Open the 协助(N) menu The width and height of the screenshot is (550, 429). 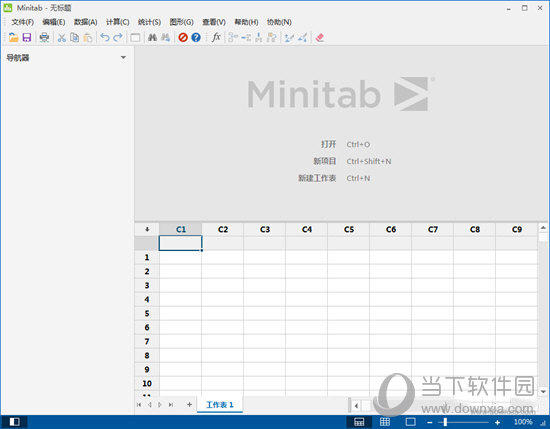click(x=279, y=22)
